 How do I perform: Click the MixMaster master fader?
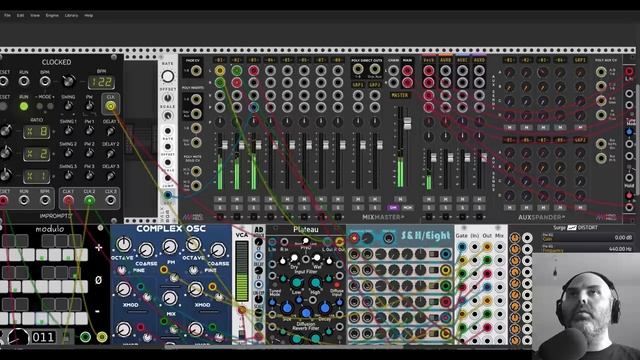[x=407, y=123]
